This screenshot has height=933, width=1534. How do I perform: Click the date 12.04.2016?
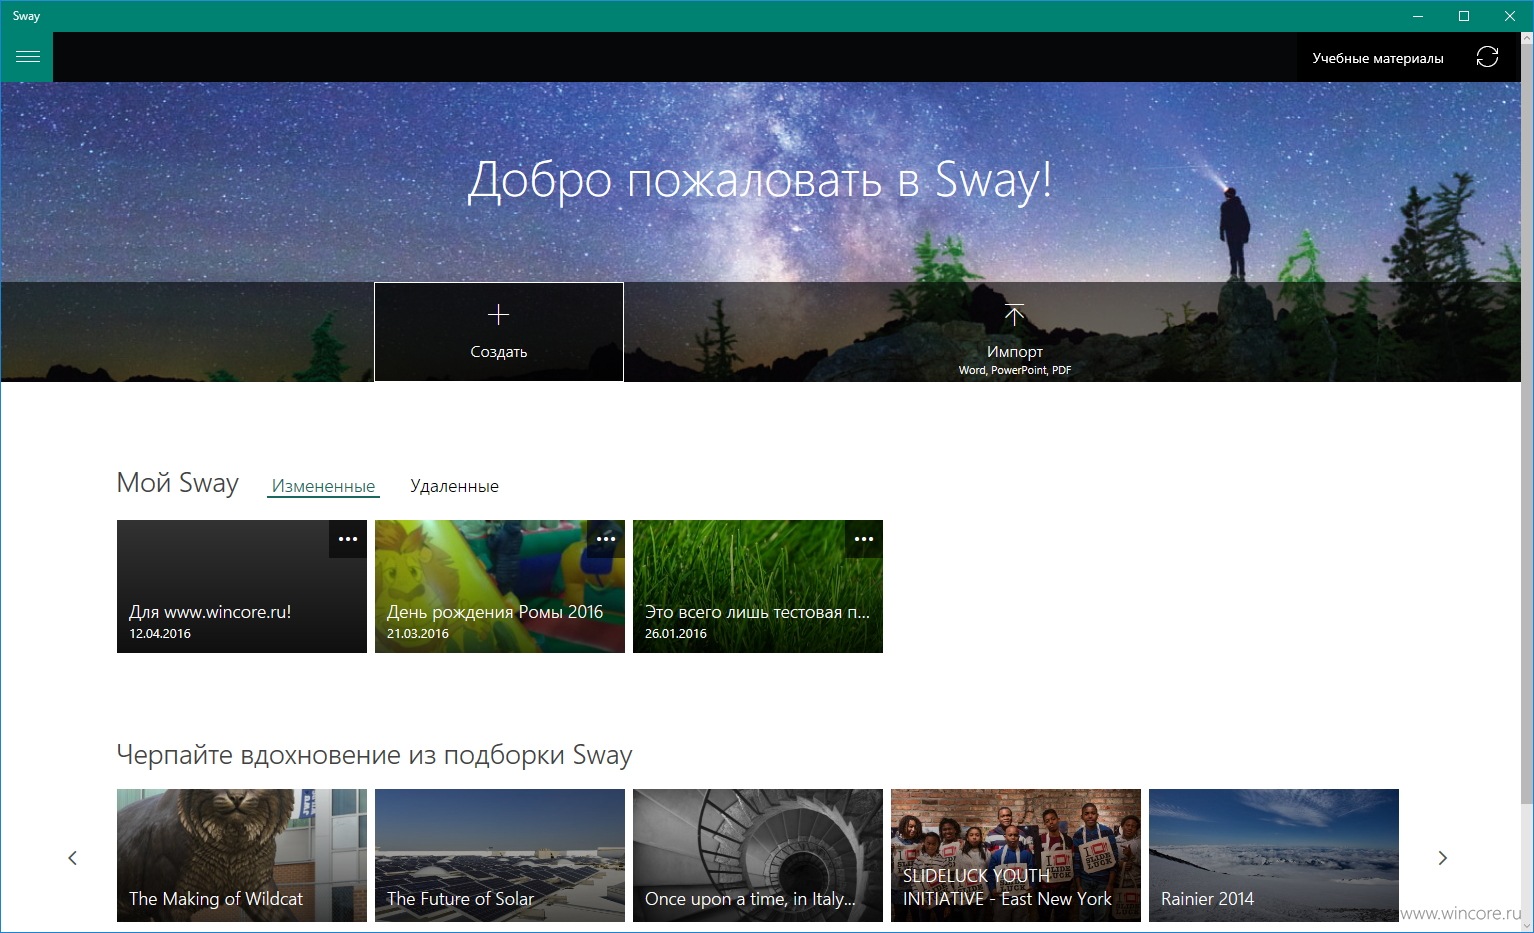click(x=160, y=634)
